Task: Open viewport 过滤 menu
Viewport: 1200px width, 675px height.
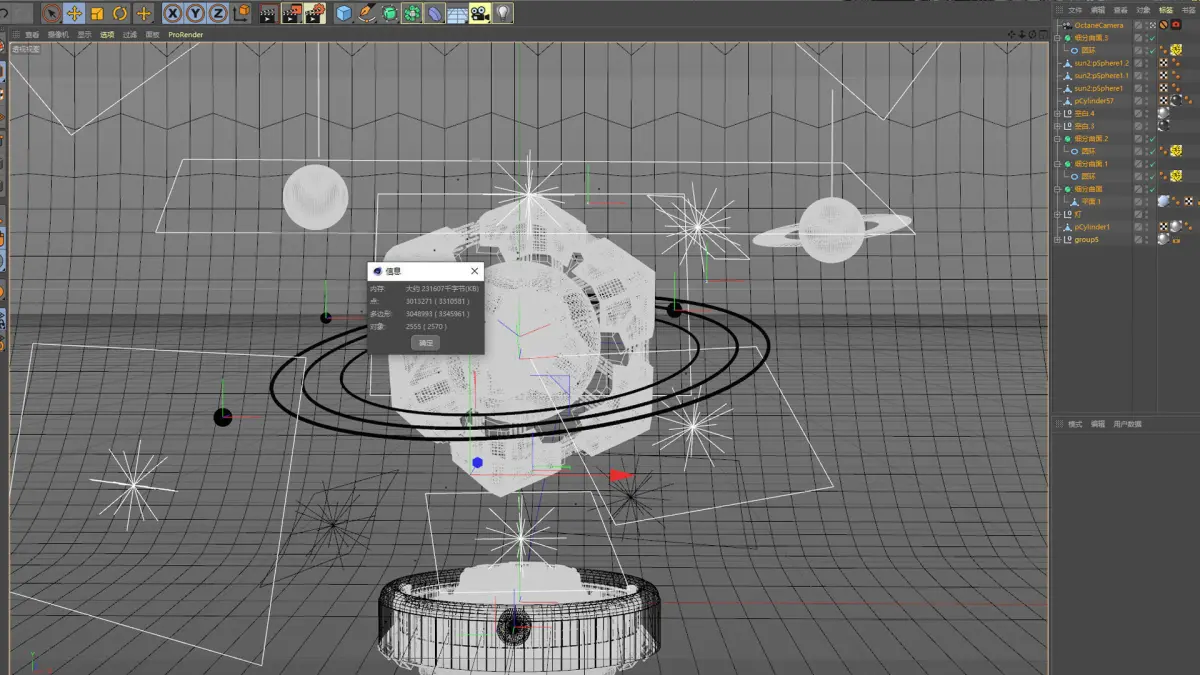Action: [x=130, y=34]
